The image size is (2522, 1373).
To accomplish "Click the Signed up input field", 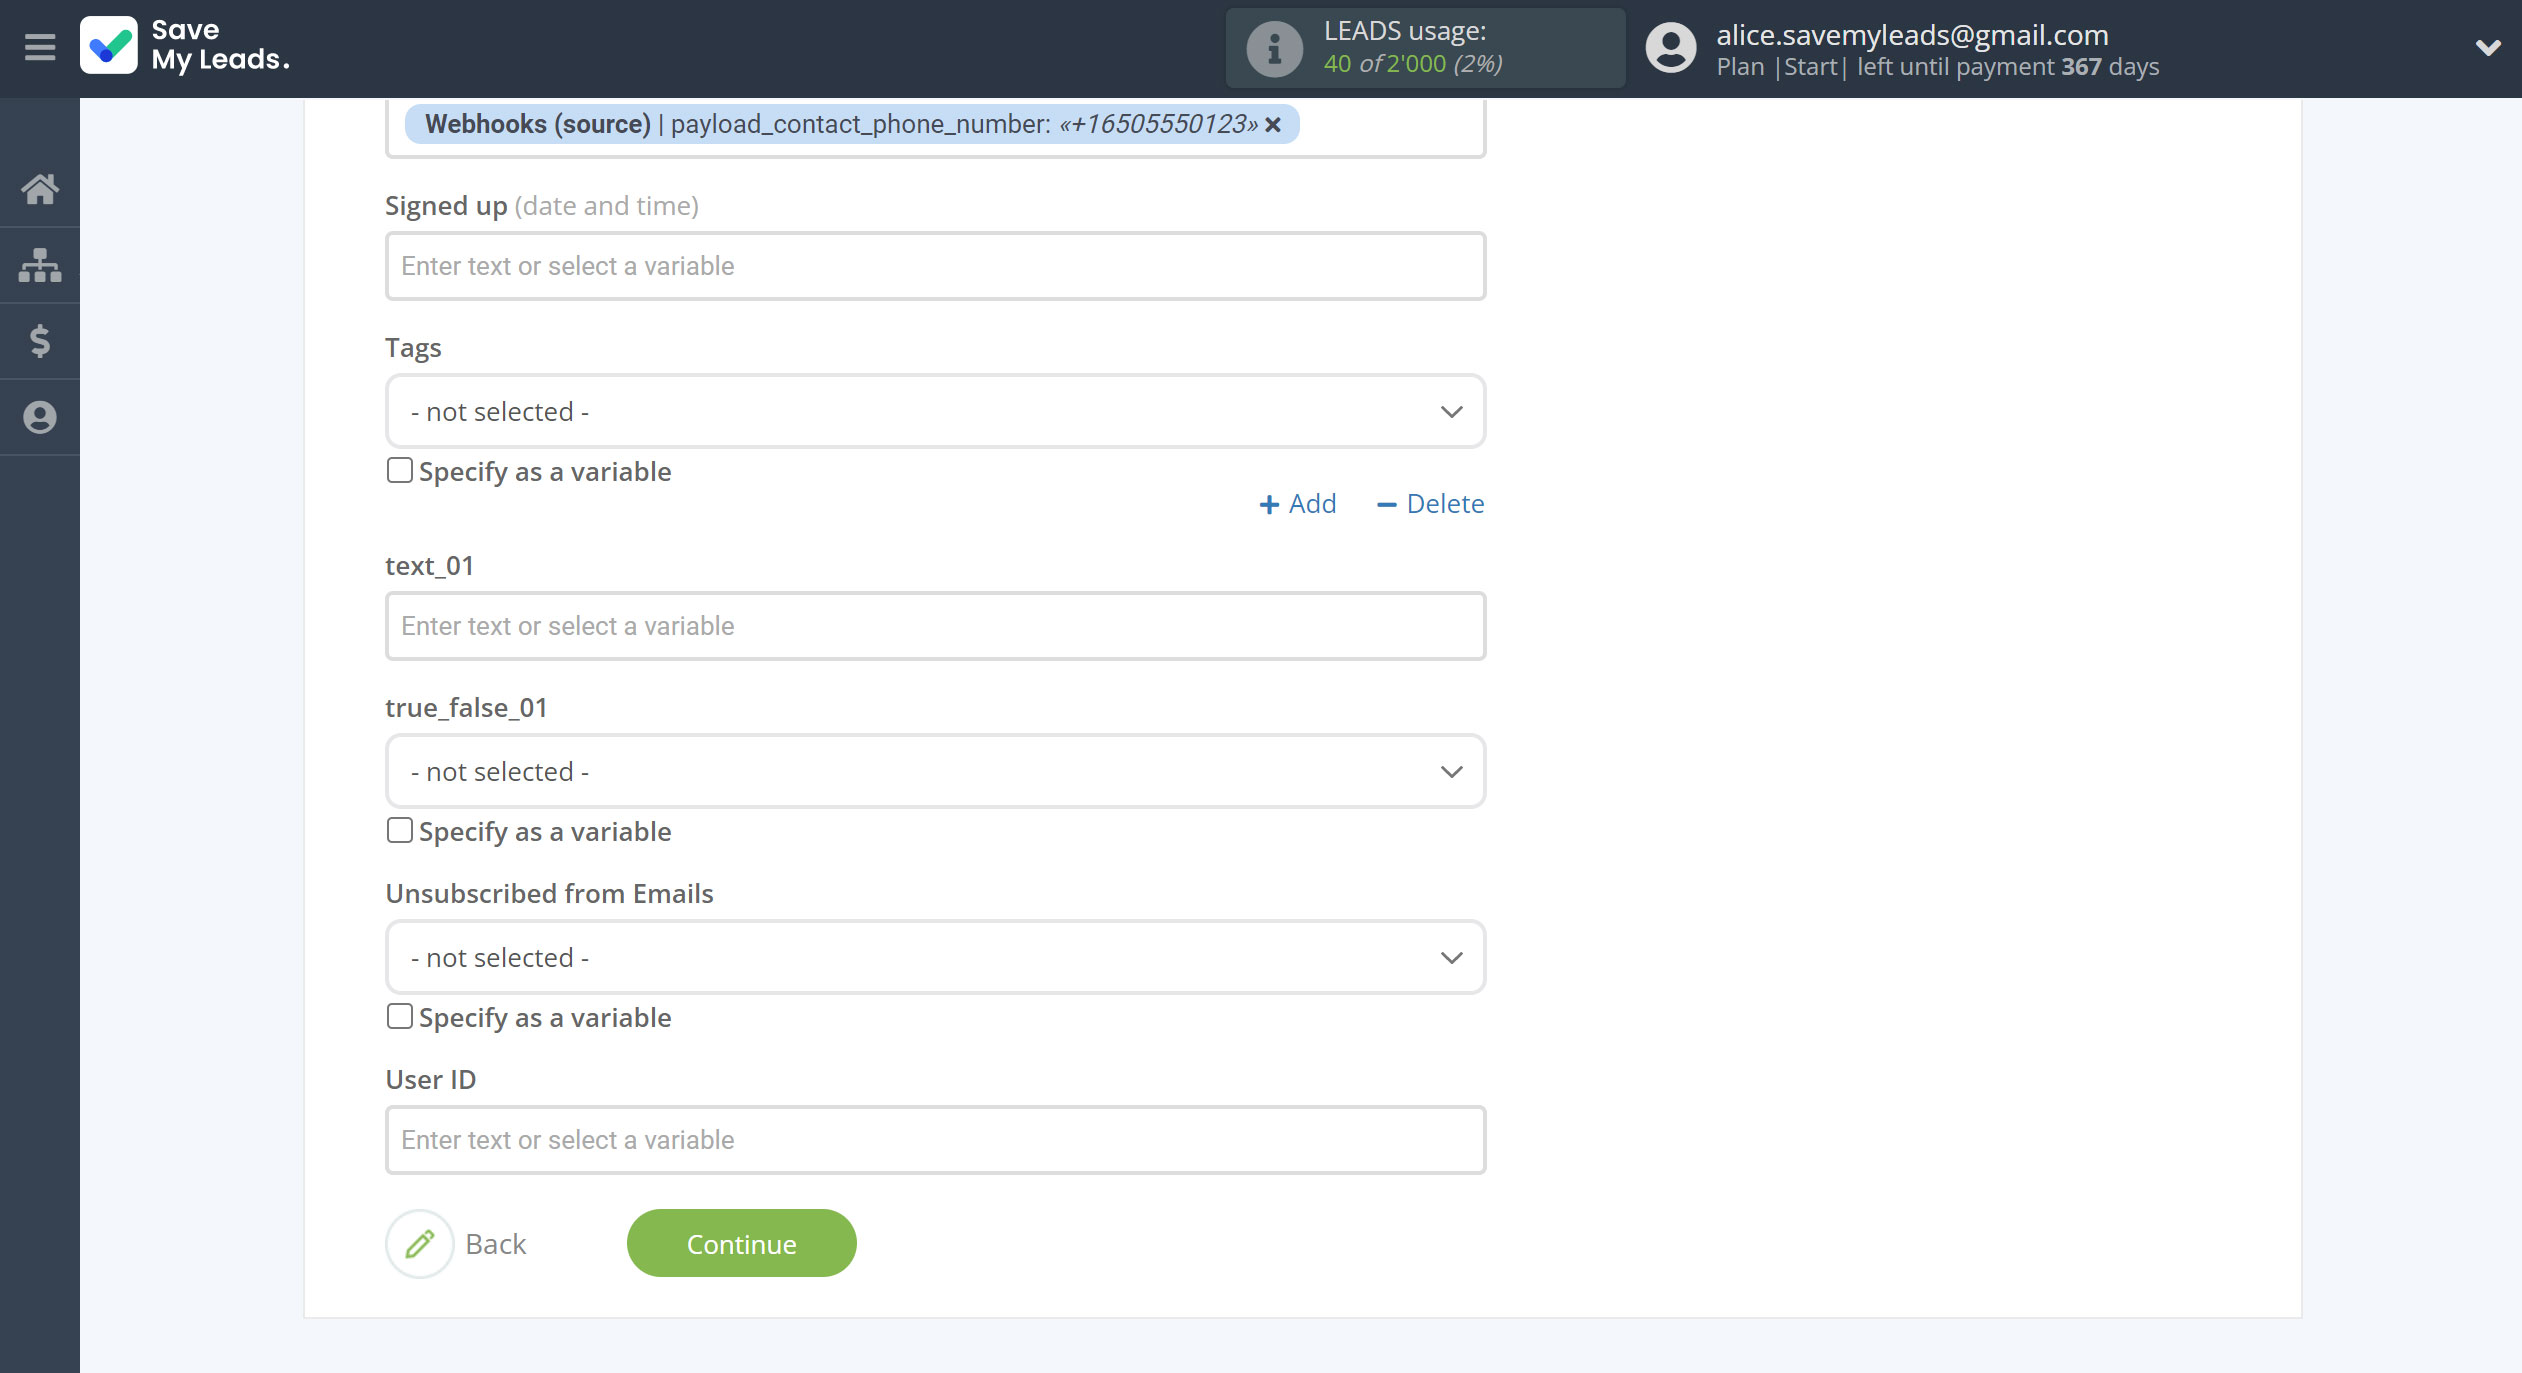I will tap(935, 266).
